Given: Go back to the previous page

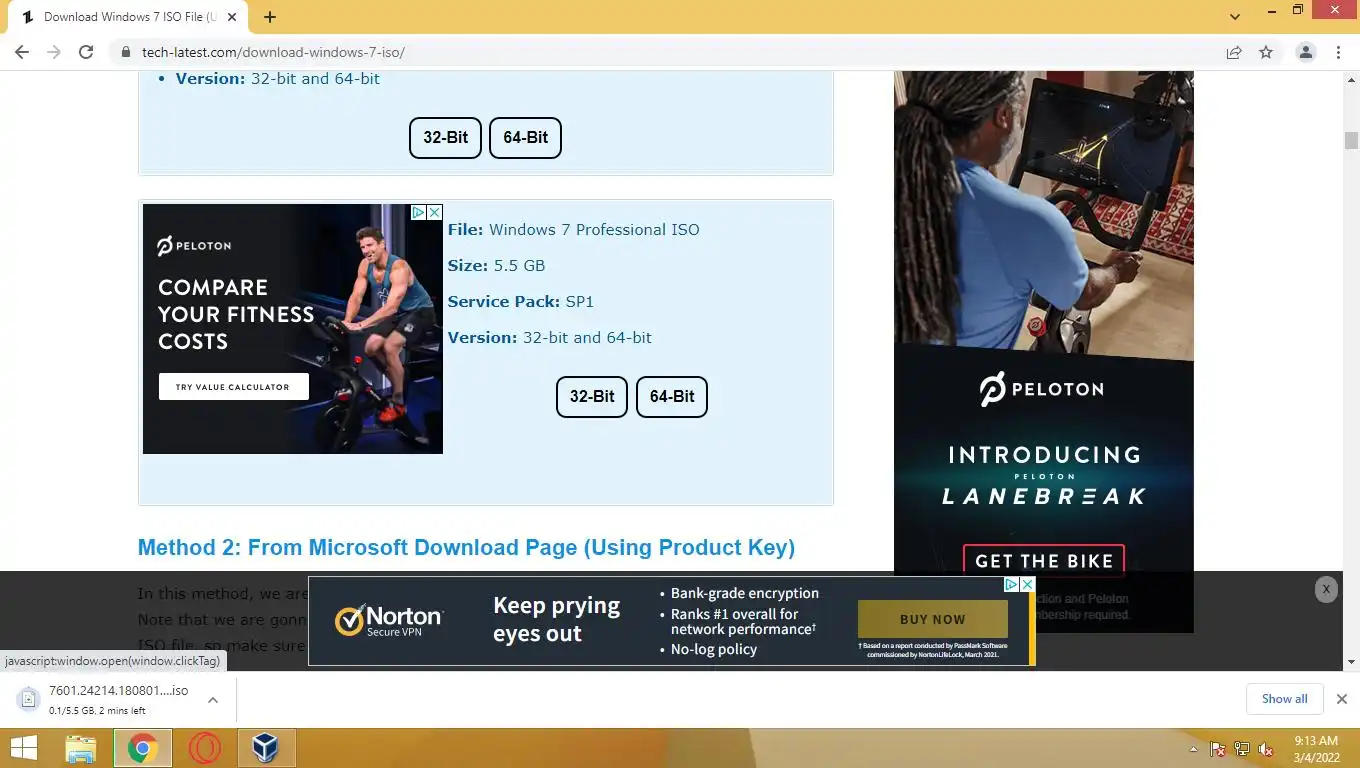Looking at the screenshot, I should (22, 52).
